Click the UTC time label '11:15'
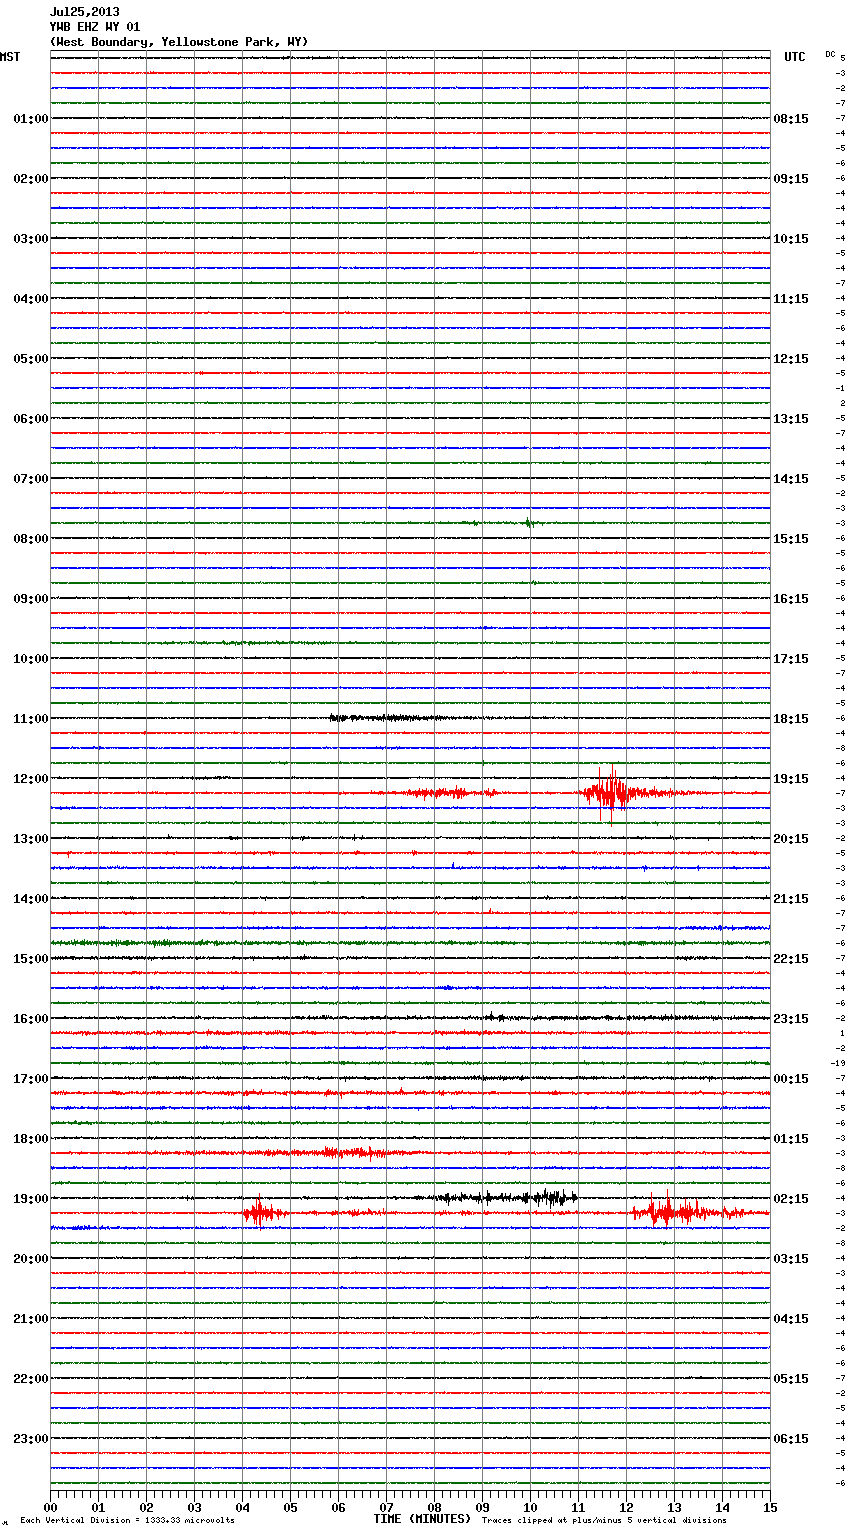The width and height of the screenshot is (850, 1534). point(791,299)
